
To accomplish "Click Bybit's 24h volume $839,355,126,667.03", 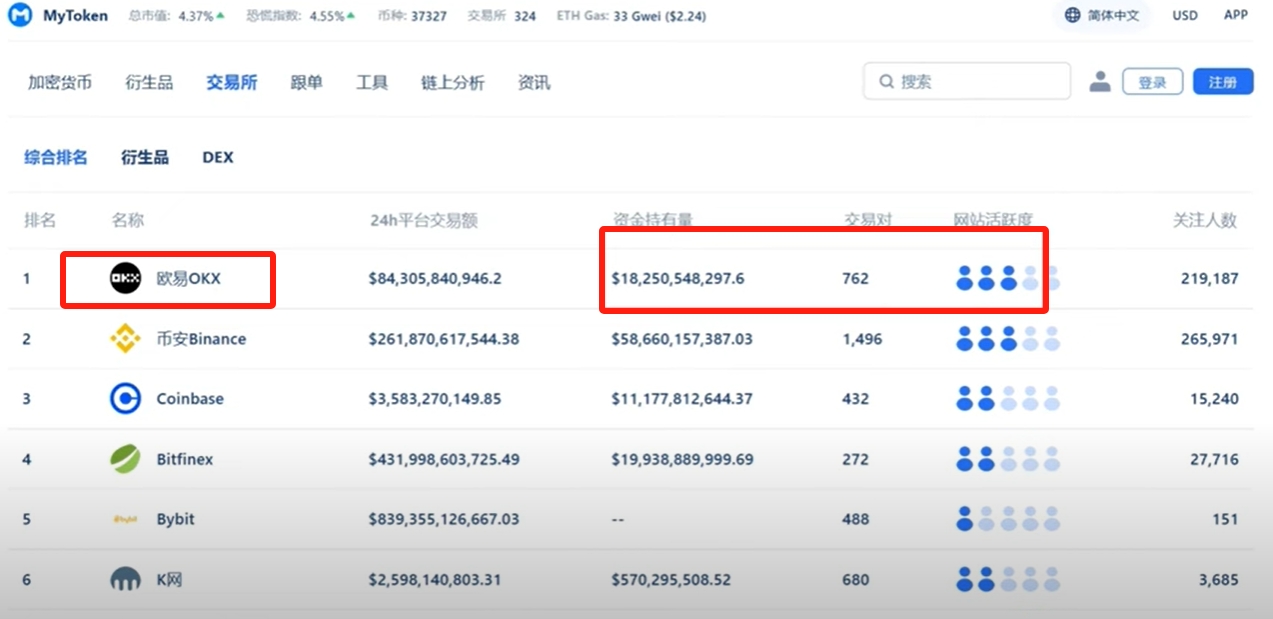I will (444, 519).
